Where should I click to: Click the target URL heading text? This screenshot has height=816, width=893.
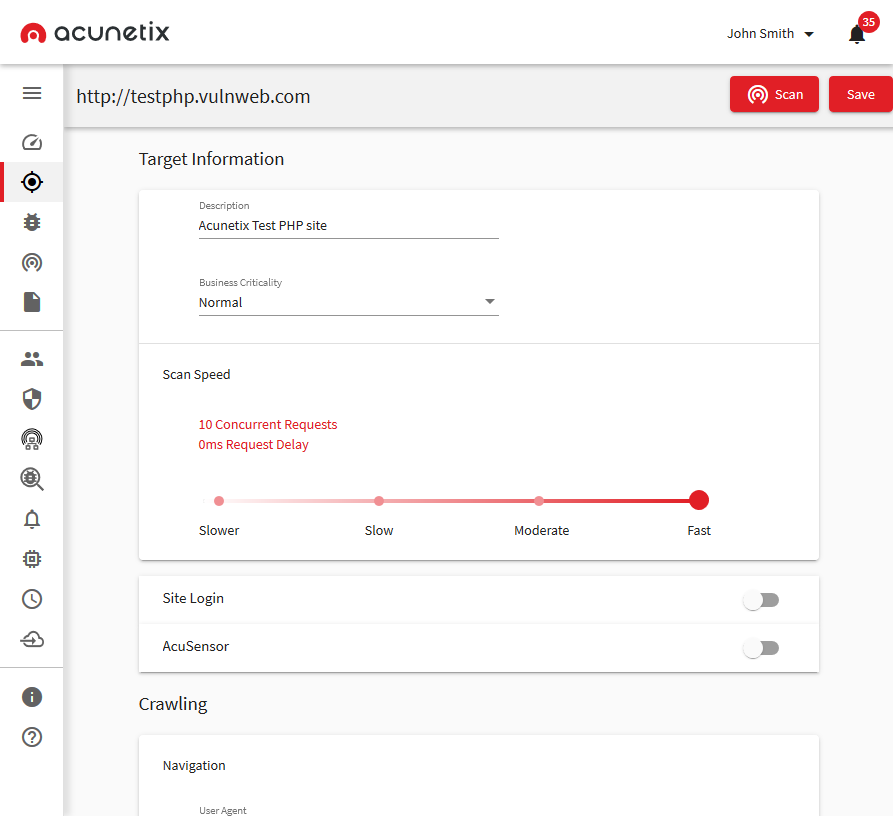pyautogui.click(x=193, y=96)
